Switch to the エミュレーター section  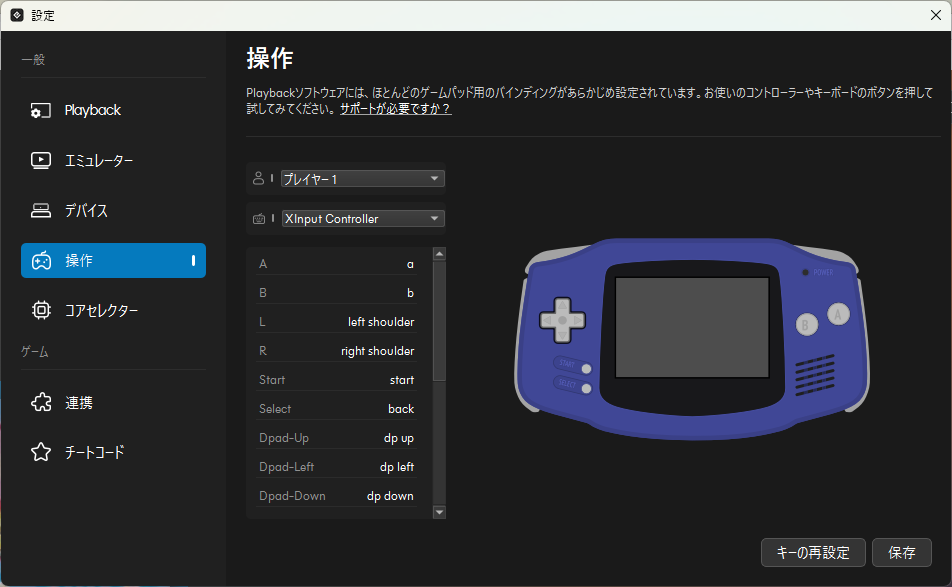pyautogui.click(x=99, y=161)
